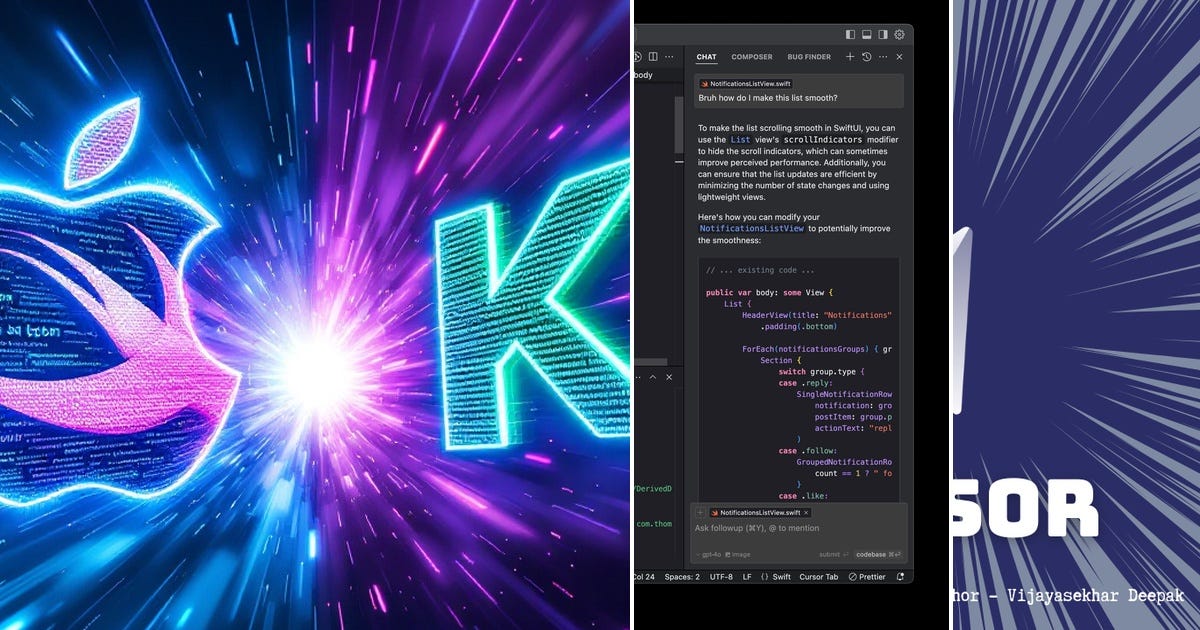
Task: Open the chat overflow menu (···)
Action: pos(882,56)
